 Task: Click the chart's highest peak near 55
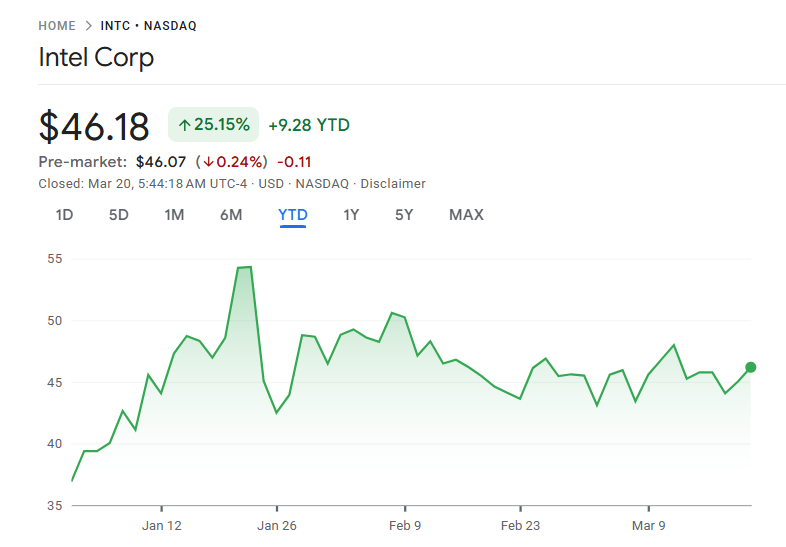pos(245,267)
